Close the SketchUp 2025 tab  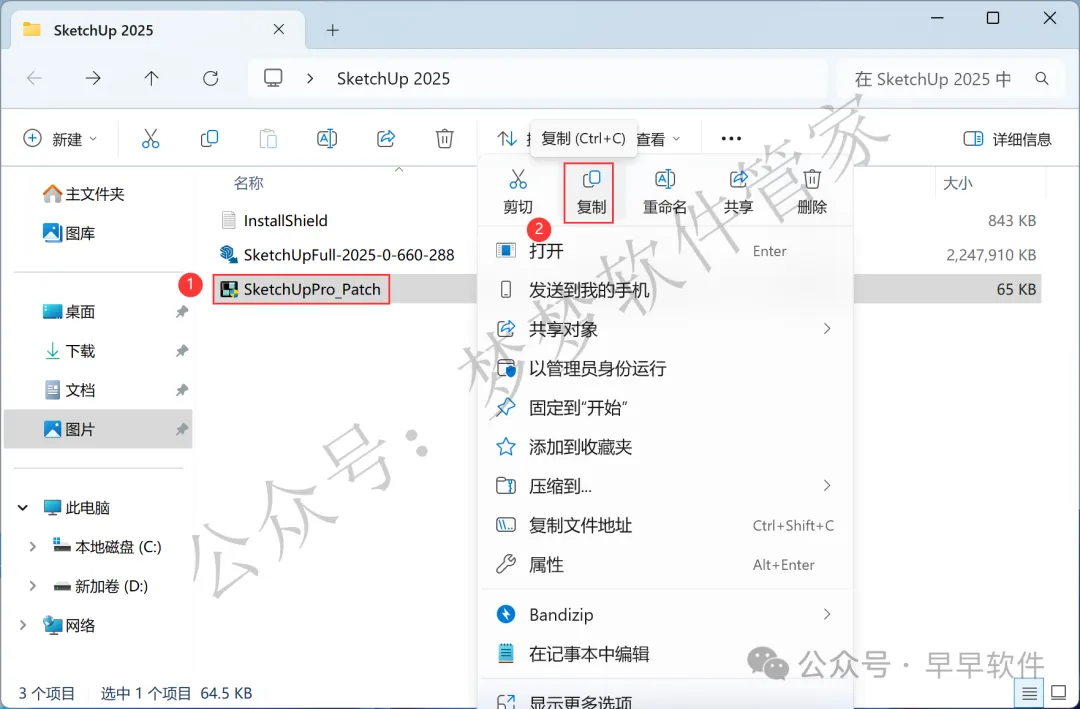click(x=278, y=29)
